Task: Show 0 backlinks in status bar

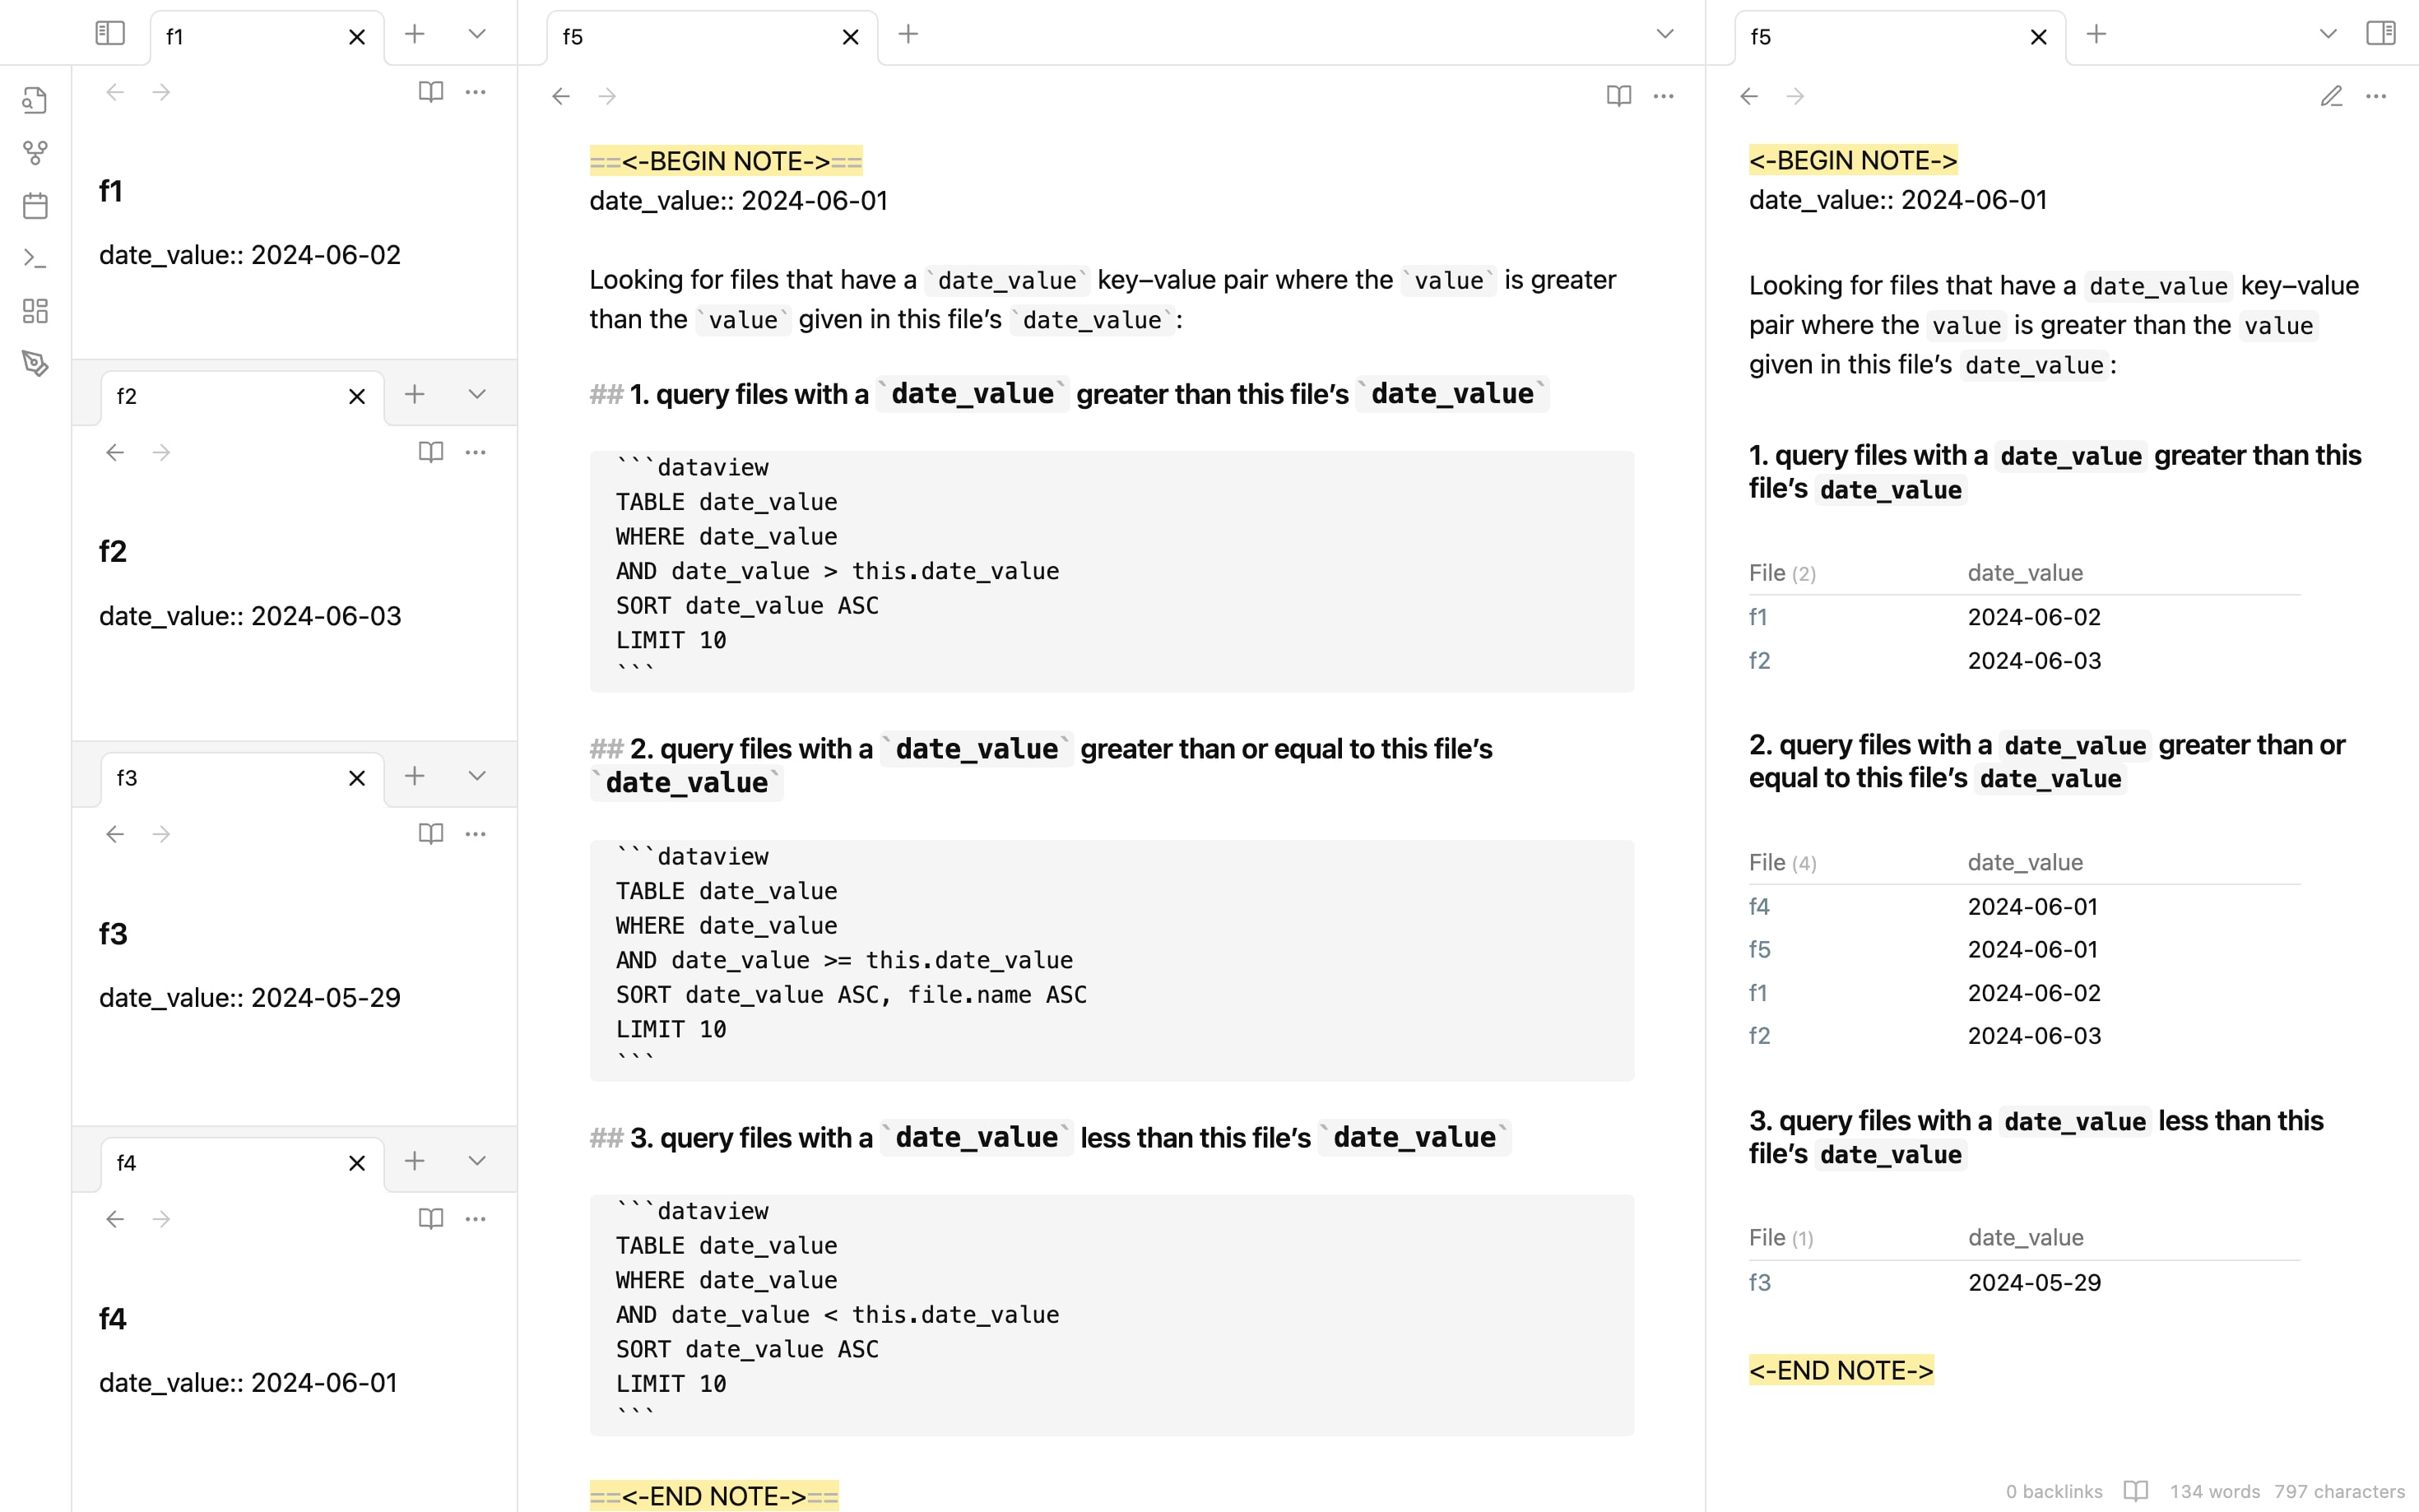Action: click(x=2054, y=1491)
